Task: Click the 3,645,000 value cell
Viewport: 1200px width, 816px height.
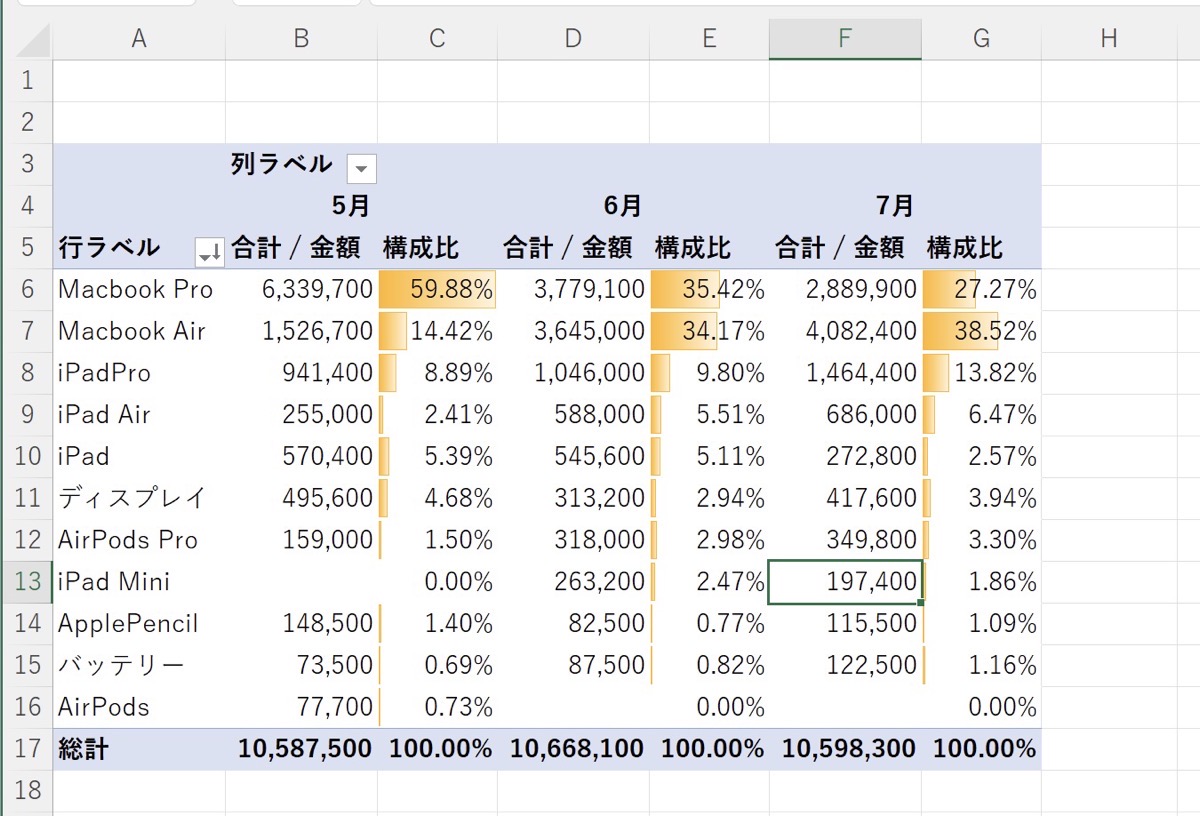Action: click(x=573, y=331)
